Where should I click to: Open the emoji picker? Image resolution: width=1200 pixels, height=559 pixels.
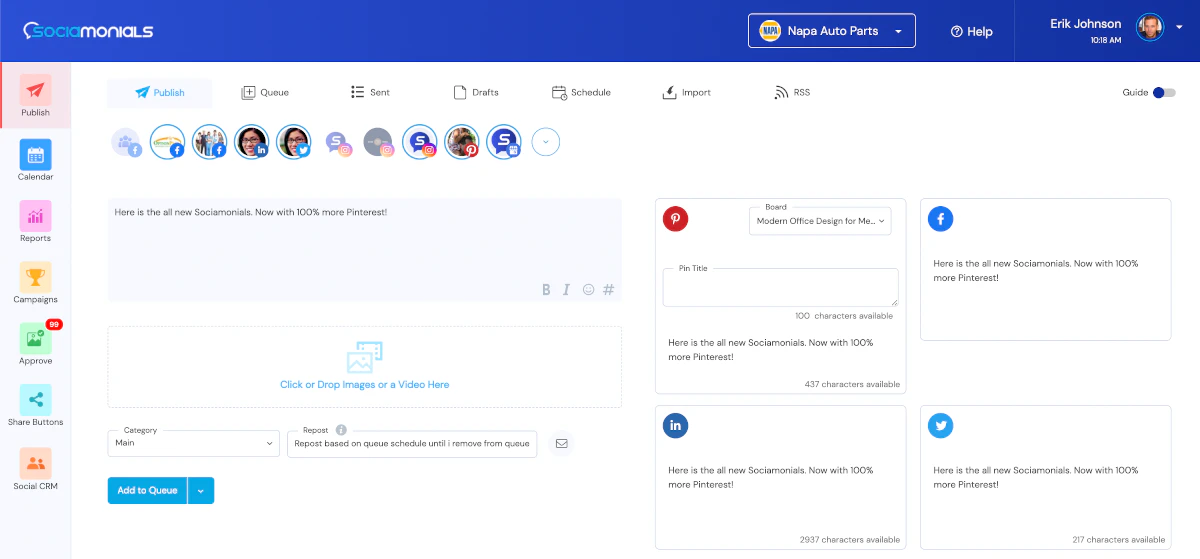[588, 289]
